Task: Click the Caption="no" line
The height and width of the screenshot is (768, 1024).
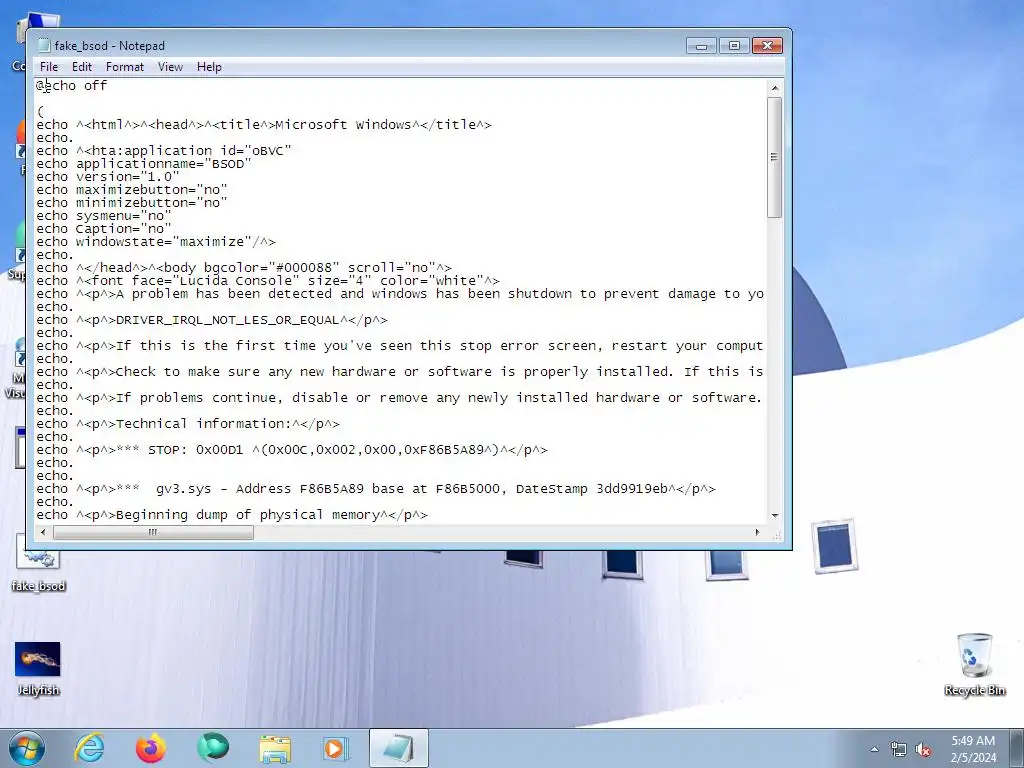Action: point(104,229)
